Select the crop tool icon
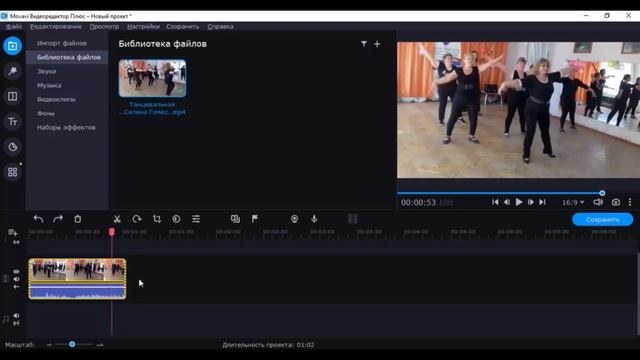640x360 pixels. point(157,219)
